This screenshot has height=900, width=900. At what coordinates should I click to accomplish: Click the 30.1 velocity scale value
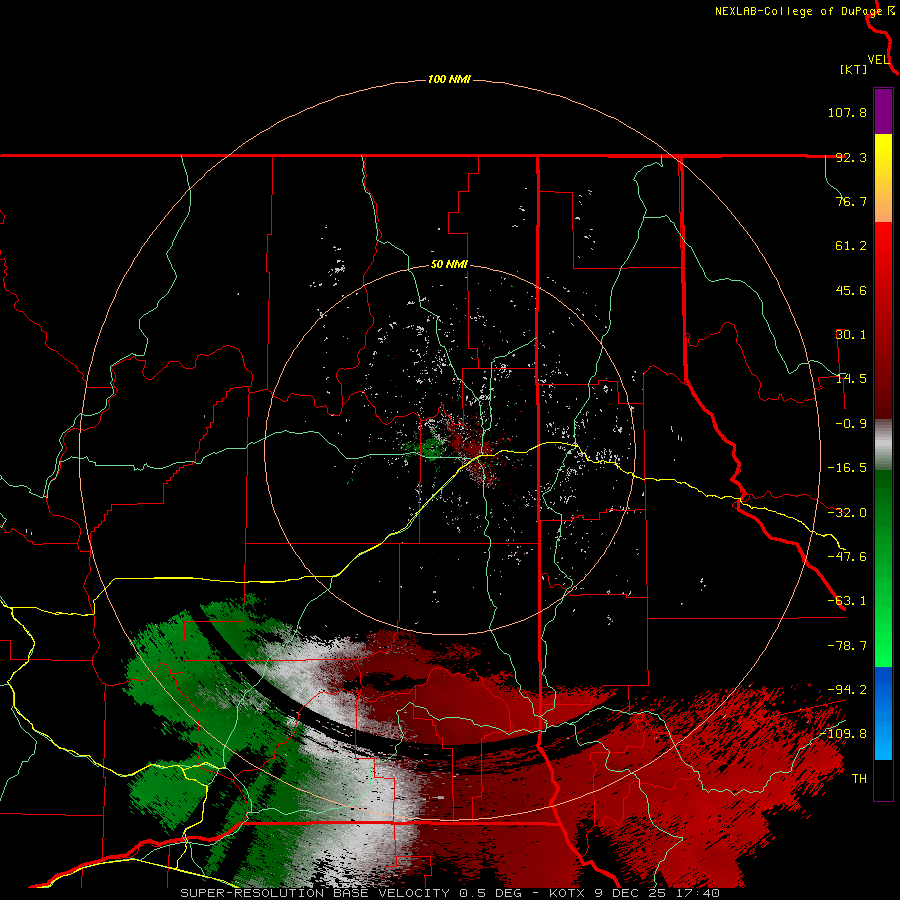851,335
